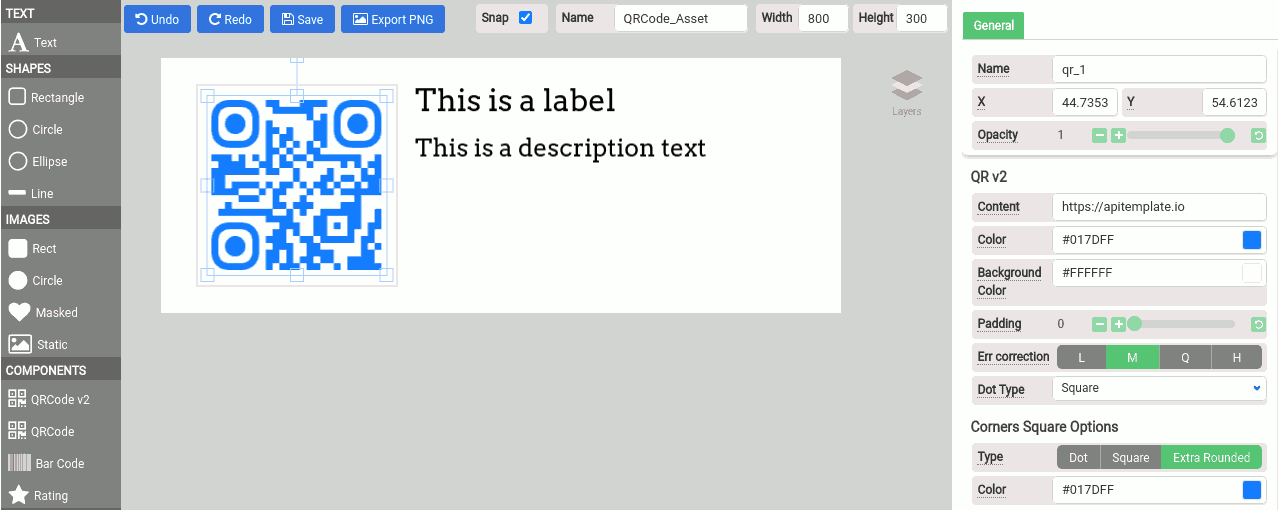
Task: Open the Background Color white swatch
Action: [x=1251, y=273]
